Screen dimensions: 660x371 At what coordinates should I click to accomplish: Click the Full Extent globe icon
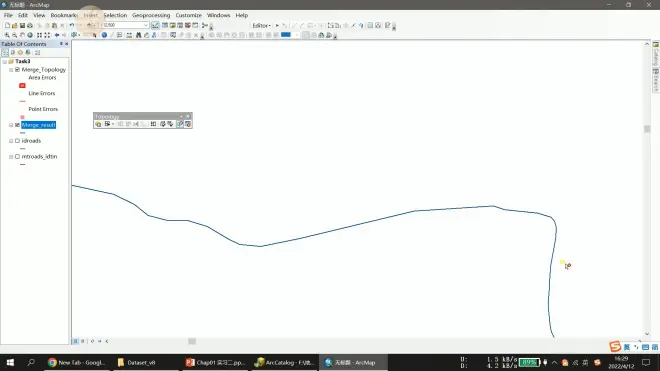tap(30, 35)
